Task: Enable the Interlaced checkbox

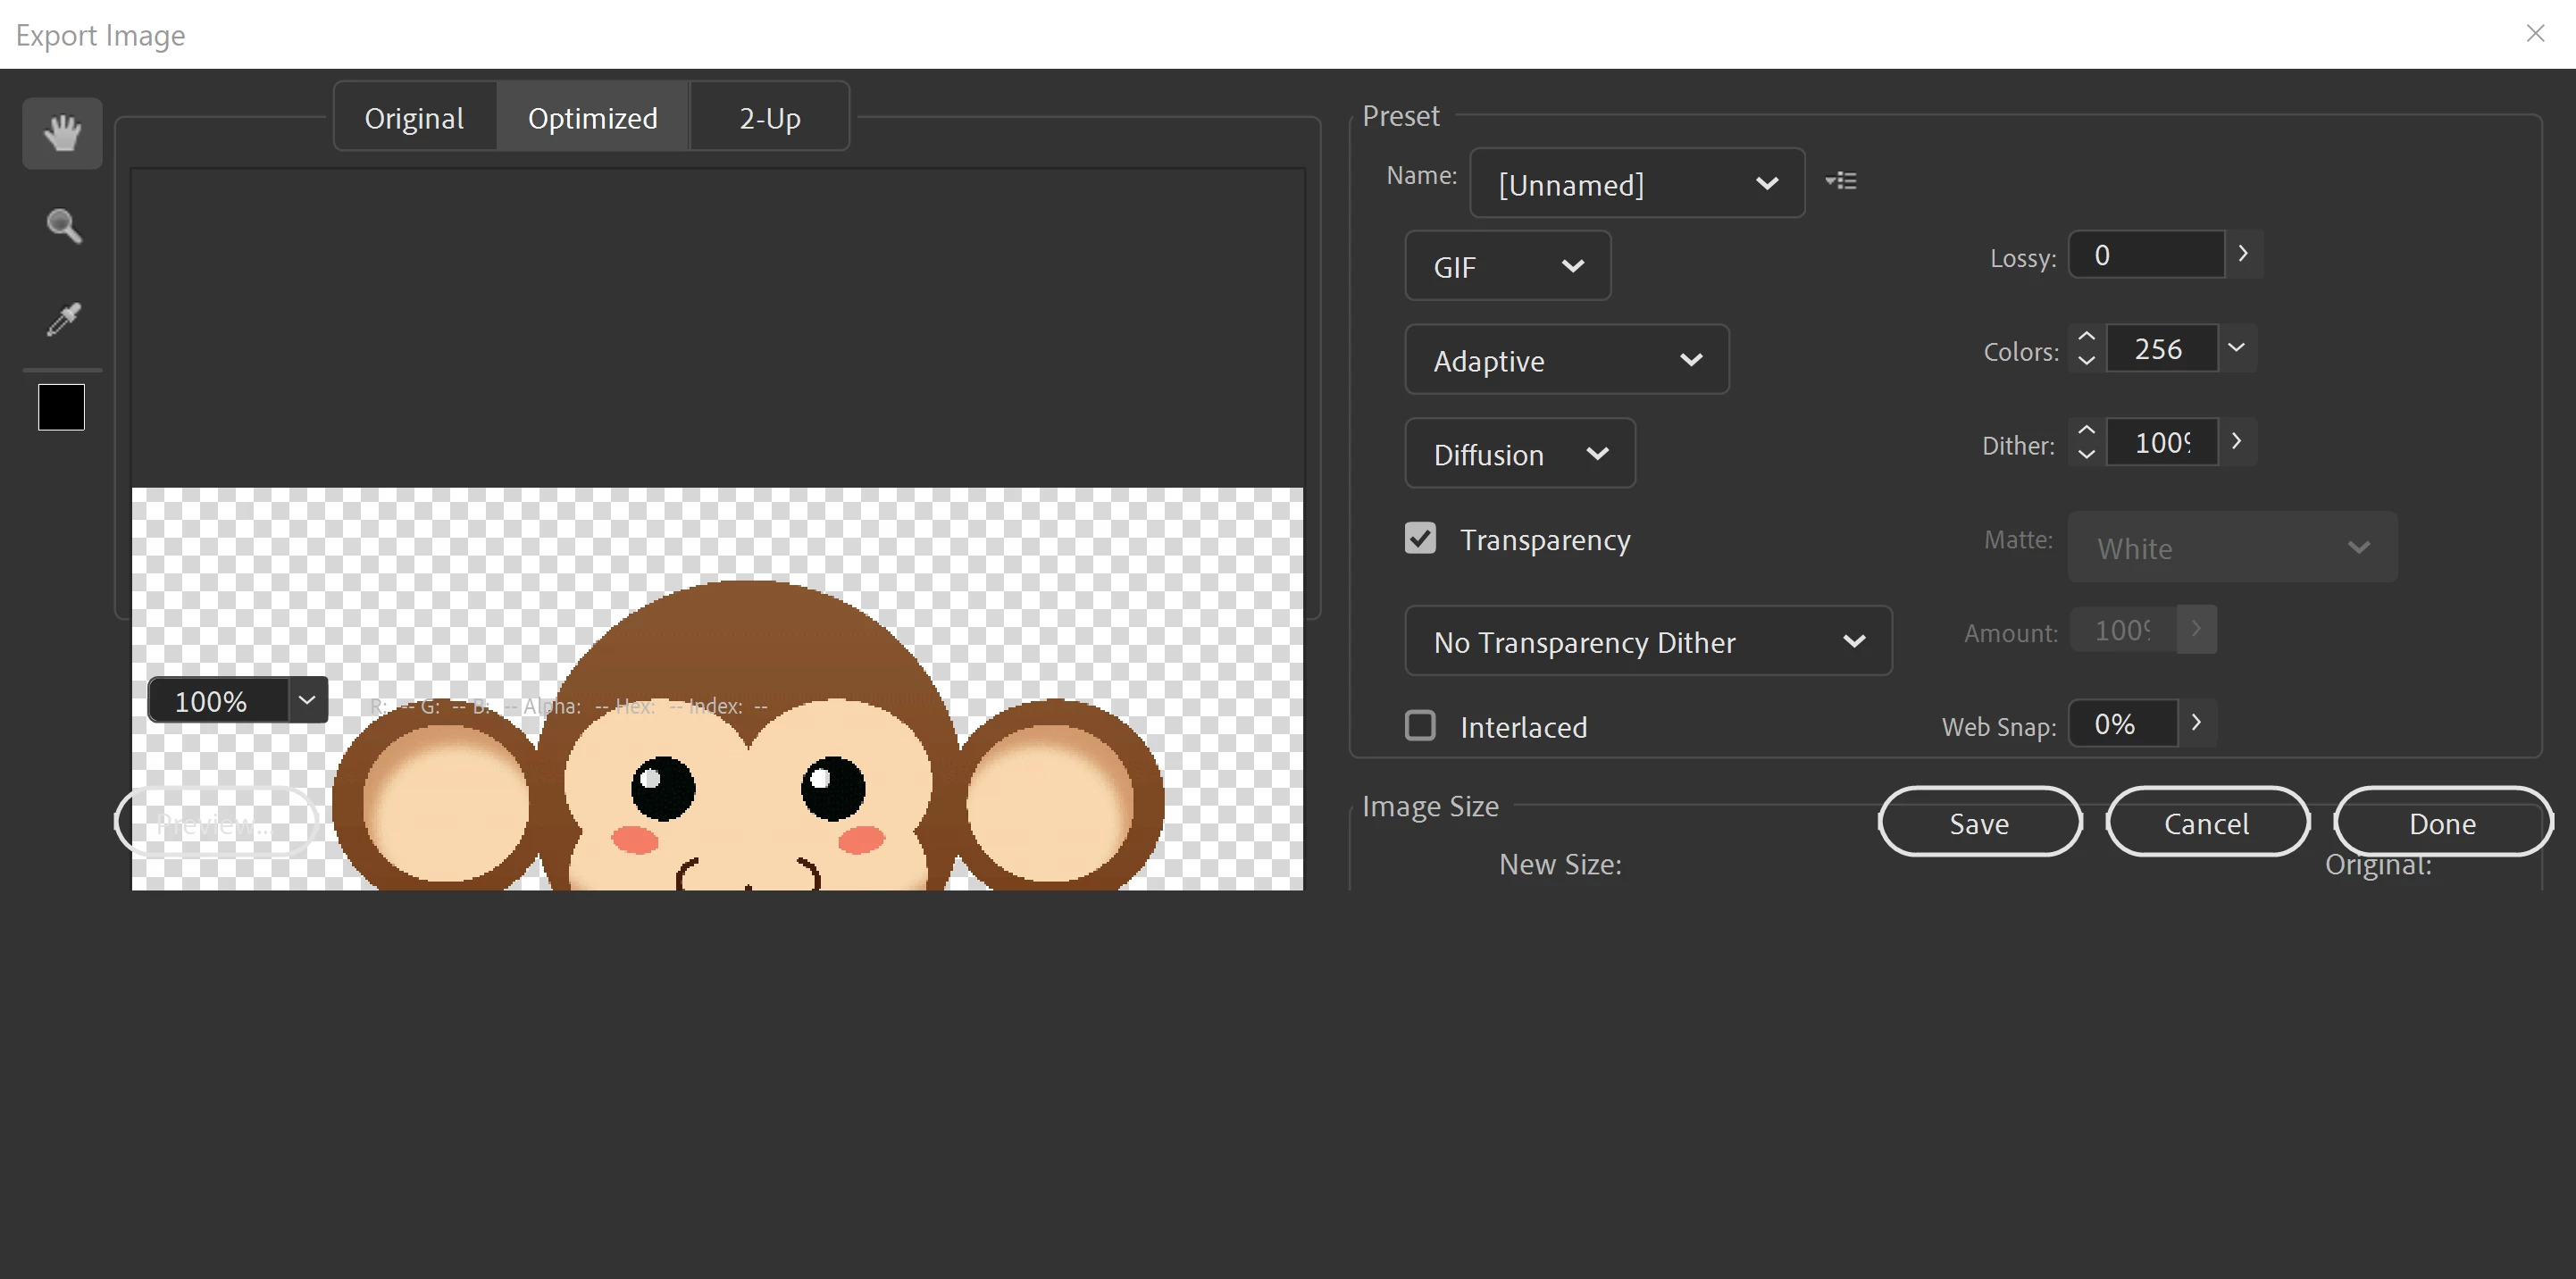Action: (x=1420, y=725)
